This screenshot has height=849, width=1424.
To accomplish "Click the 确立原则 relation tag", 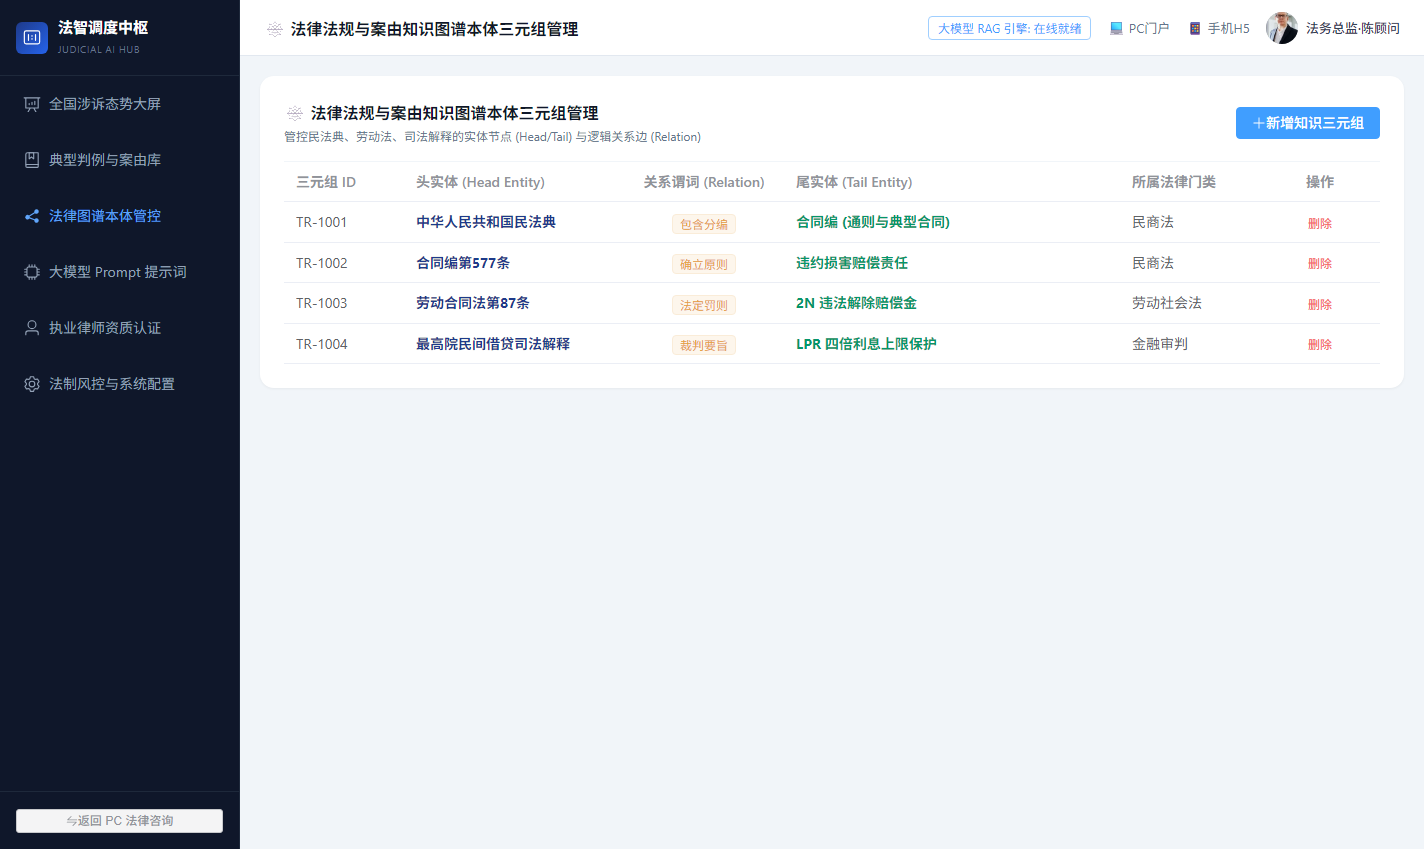I will click(704, 264).
